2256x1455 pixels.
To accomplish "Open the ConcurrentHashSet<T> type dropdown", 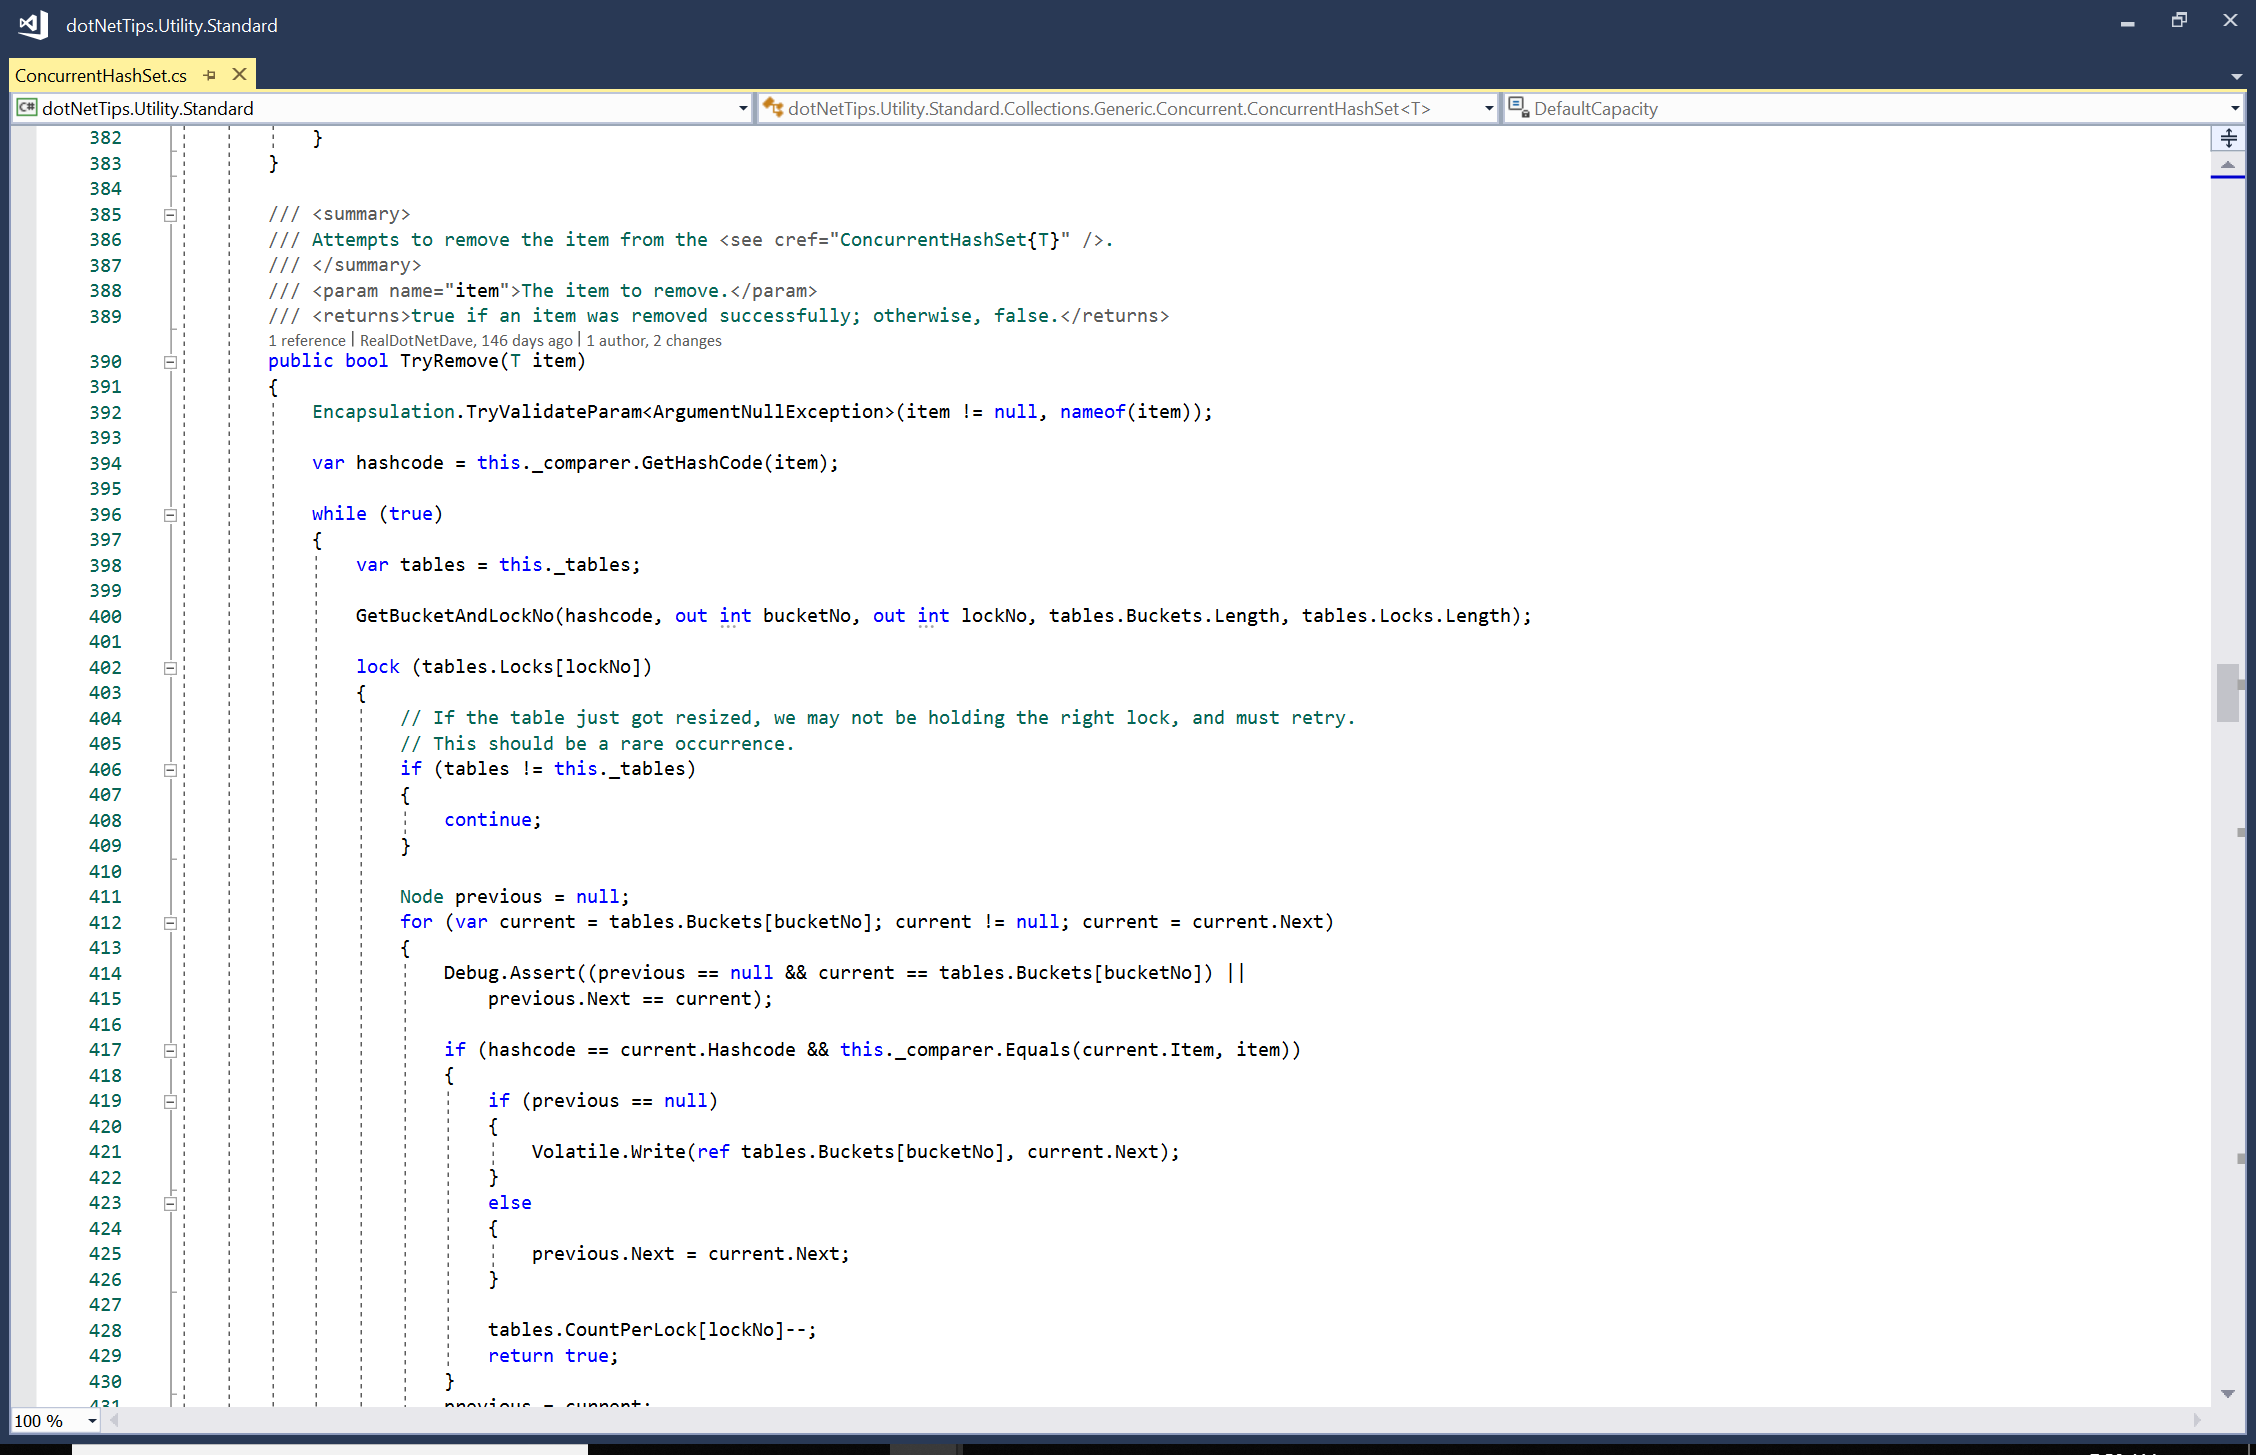I will (1488, 108).
